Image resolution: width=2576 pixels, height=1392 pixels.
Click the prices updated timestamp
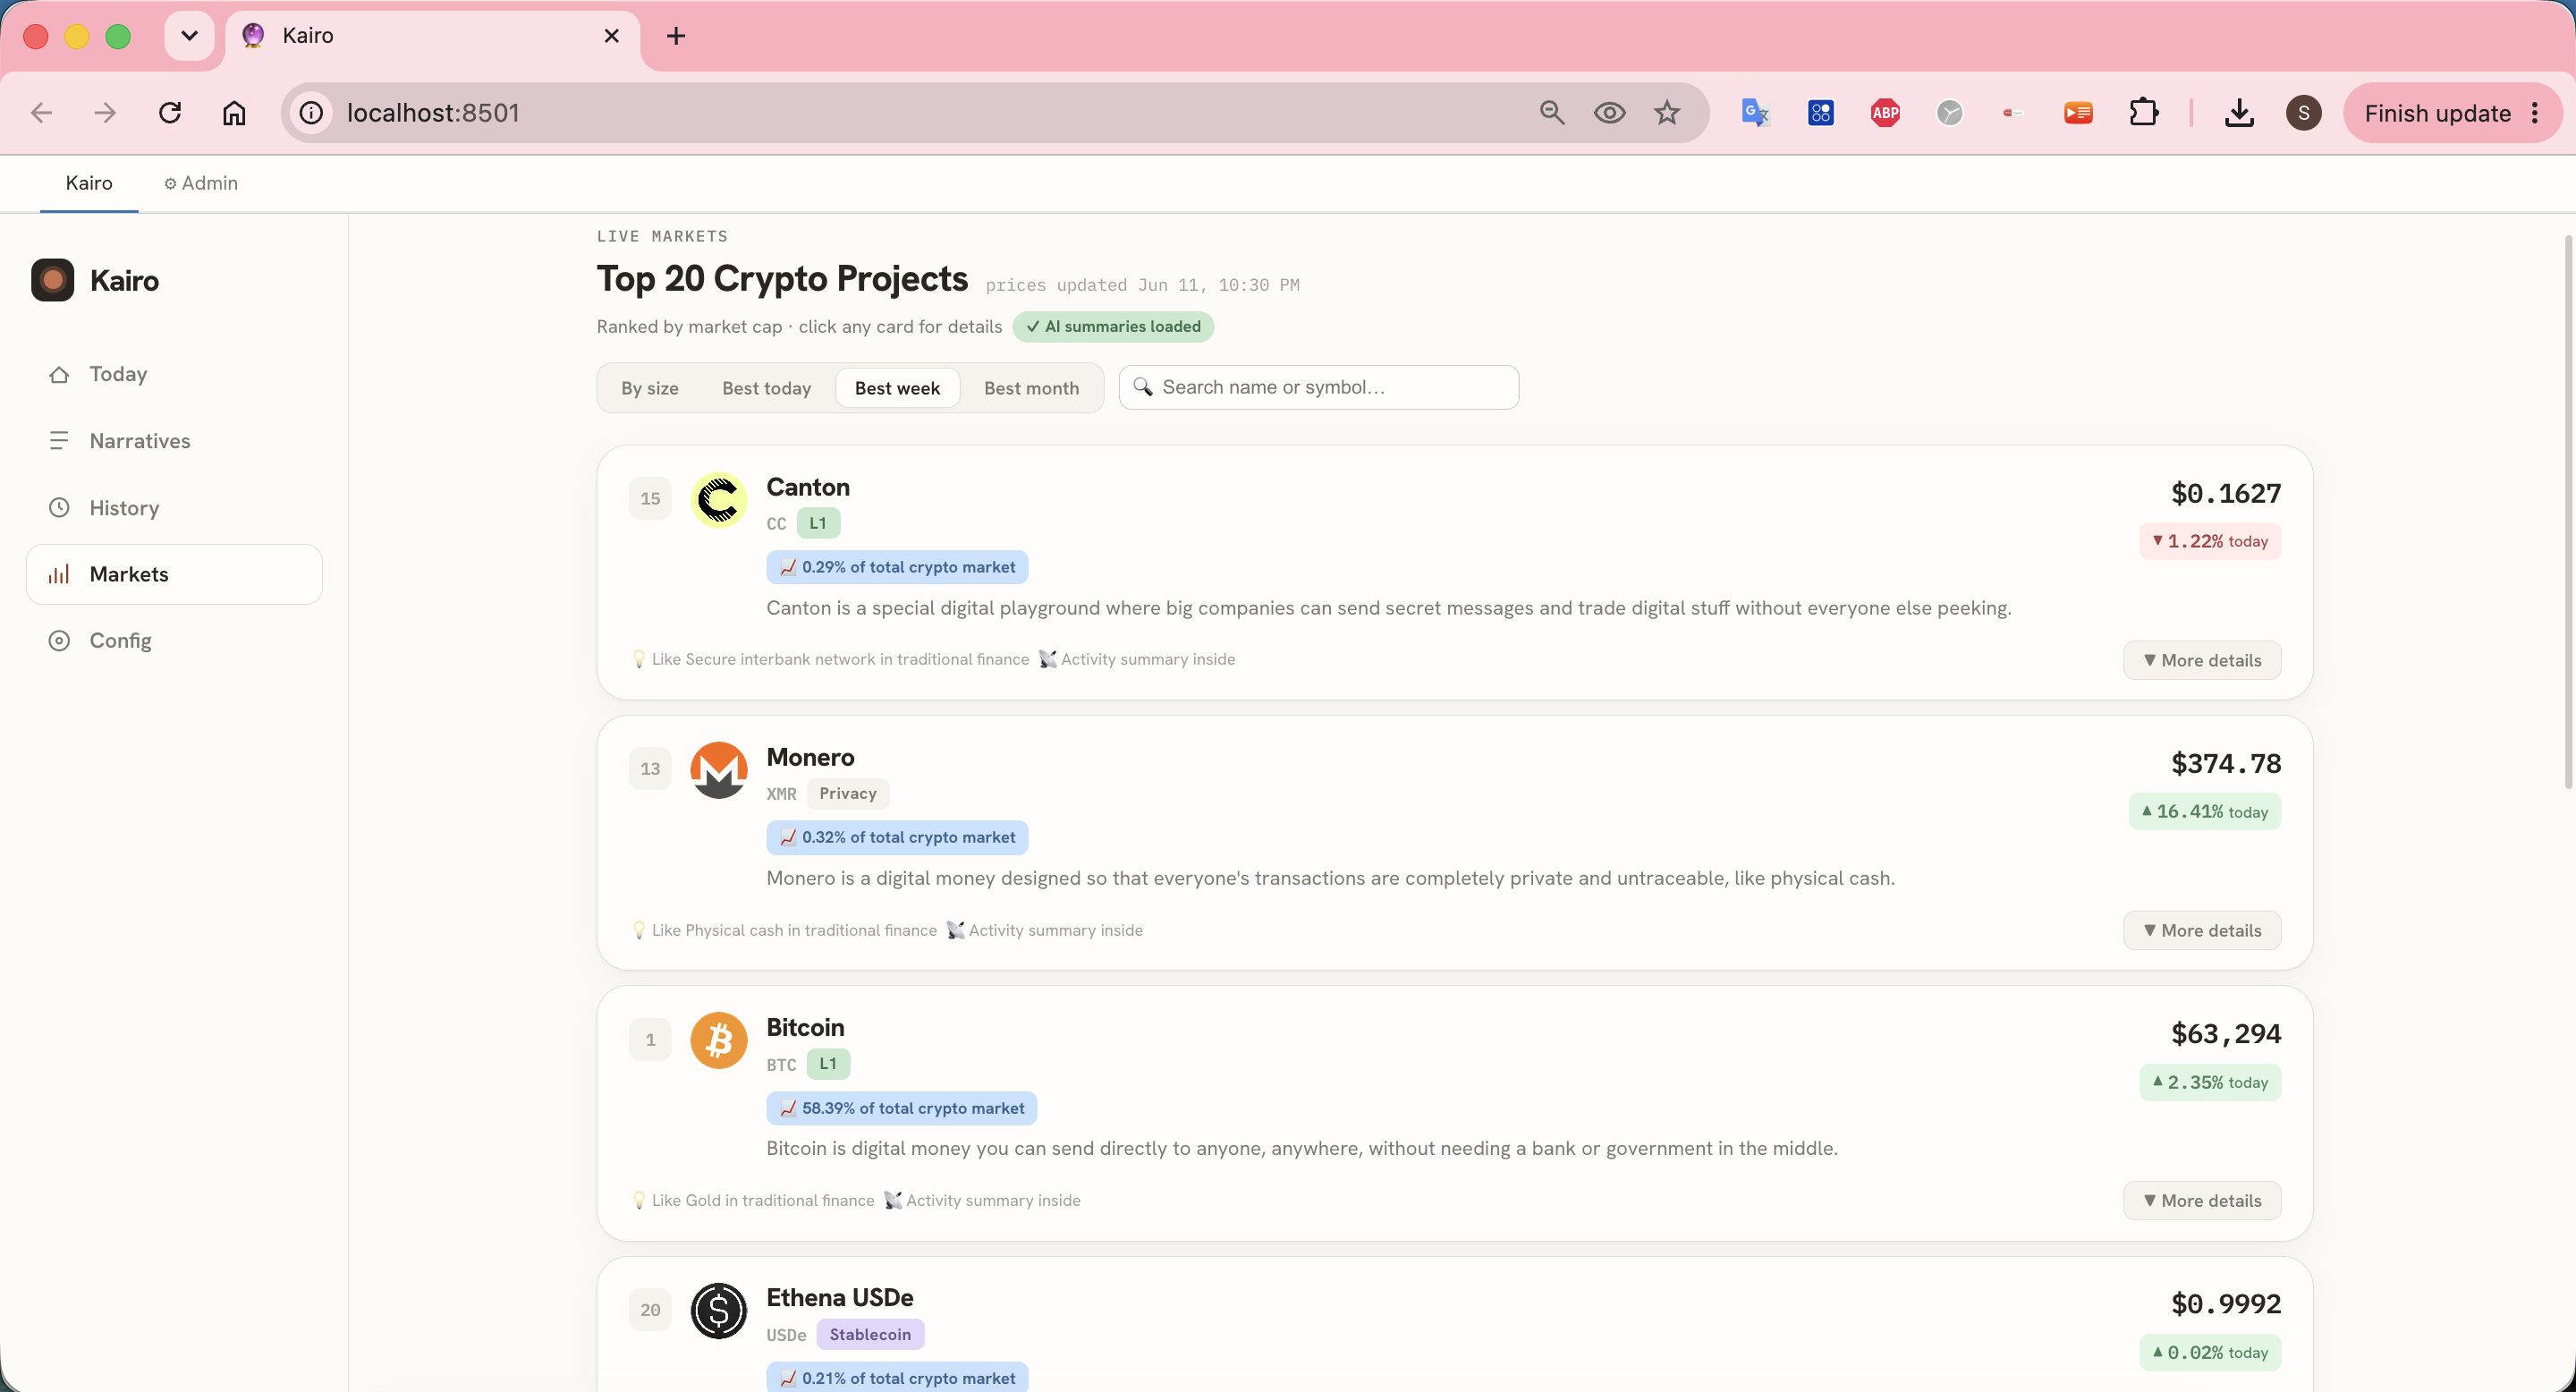[x=1142, y=285]
